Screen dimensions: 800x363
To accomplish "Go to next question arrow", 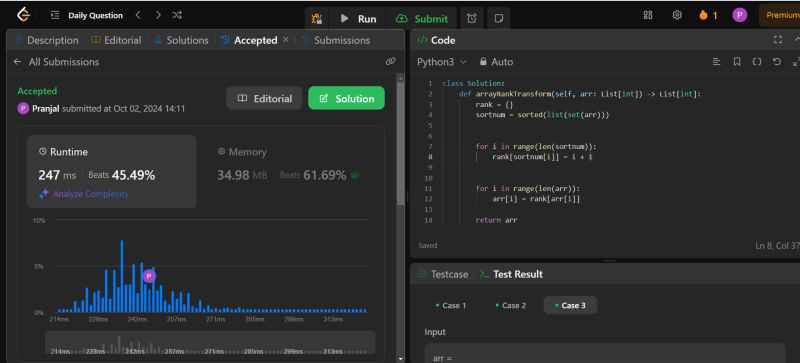I will [x=158, y=15].
